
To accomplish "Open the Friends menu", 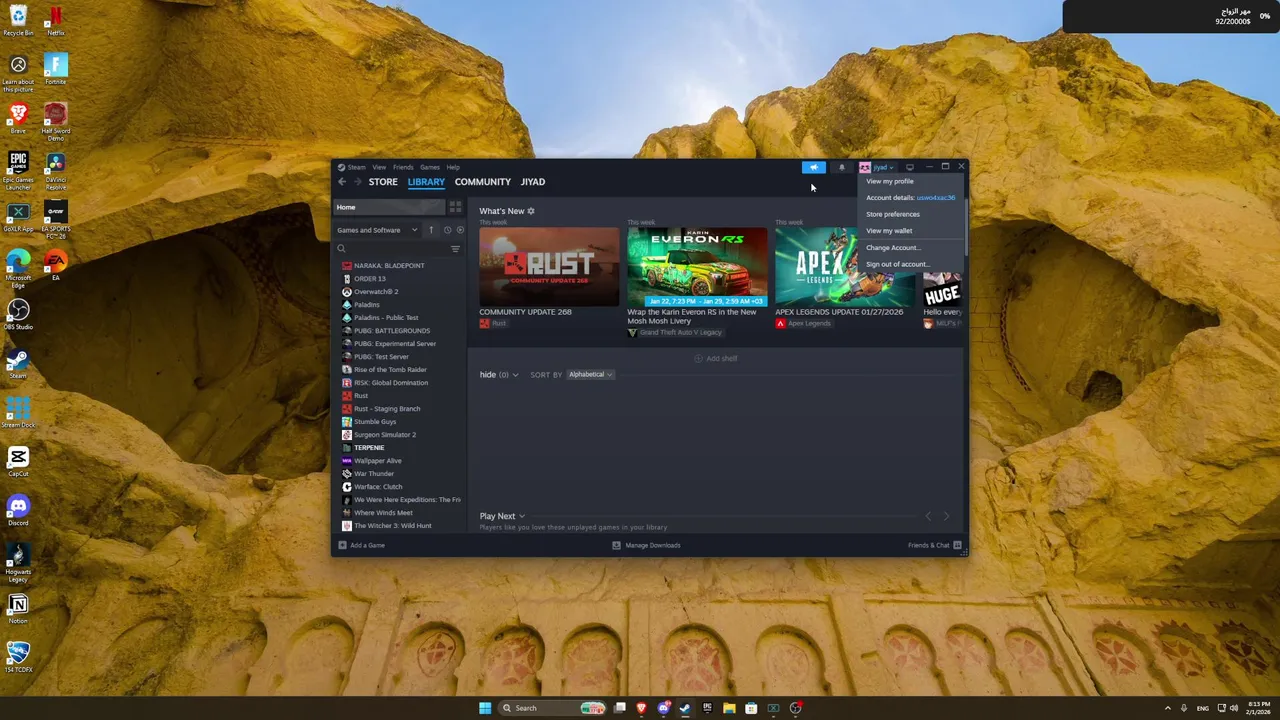I will [x=403, y=167].
